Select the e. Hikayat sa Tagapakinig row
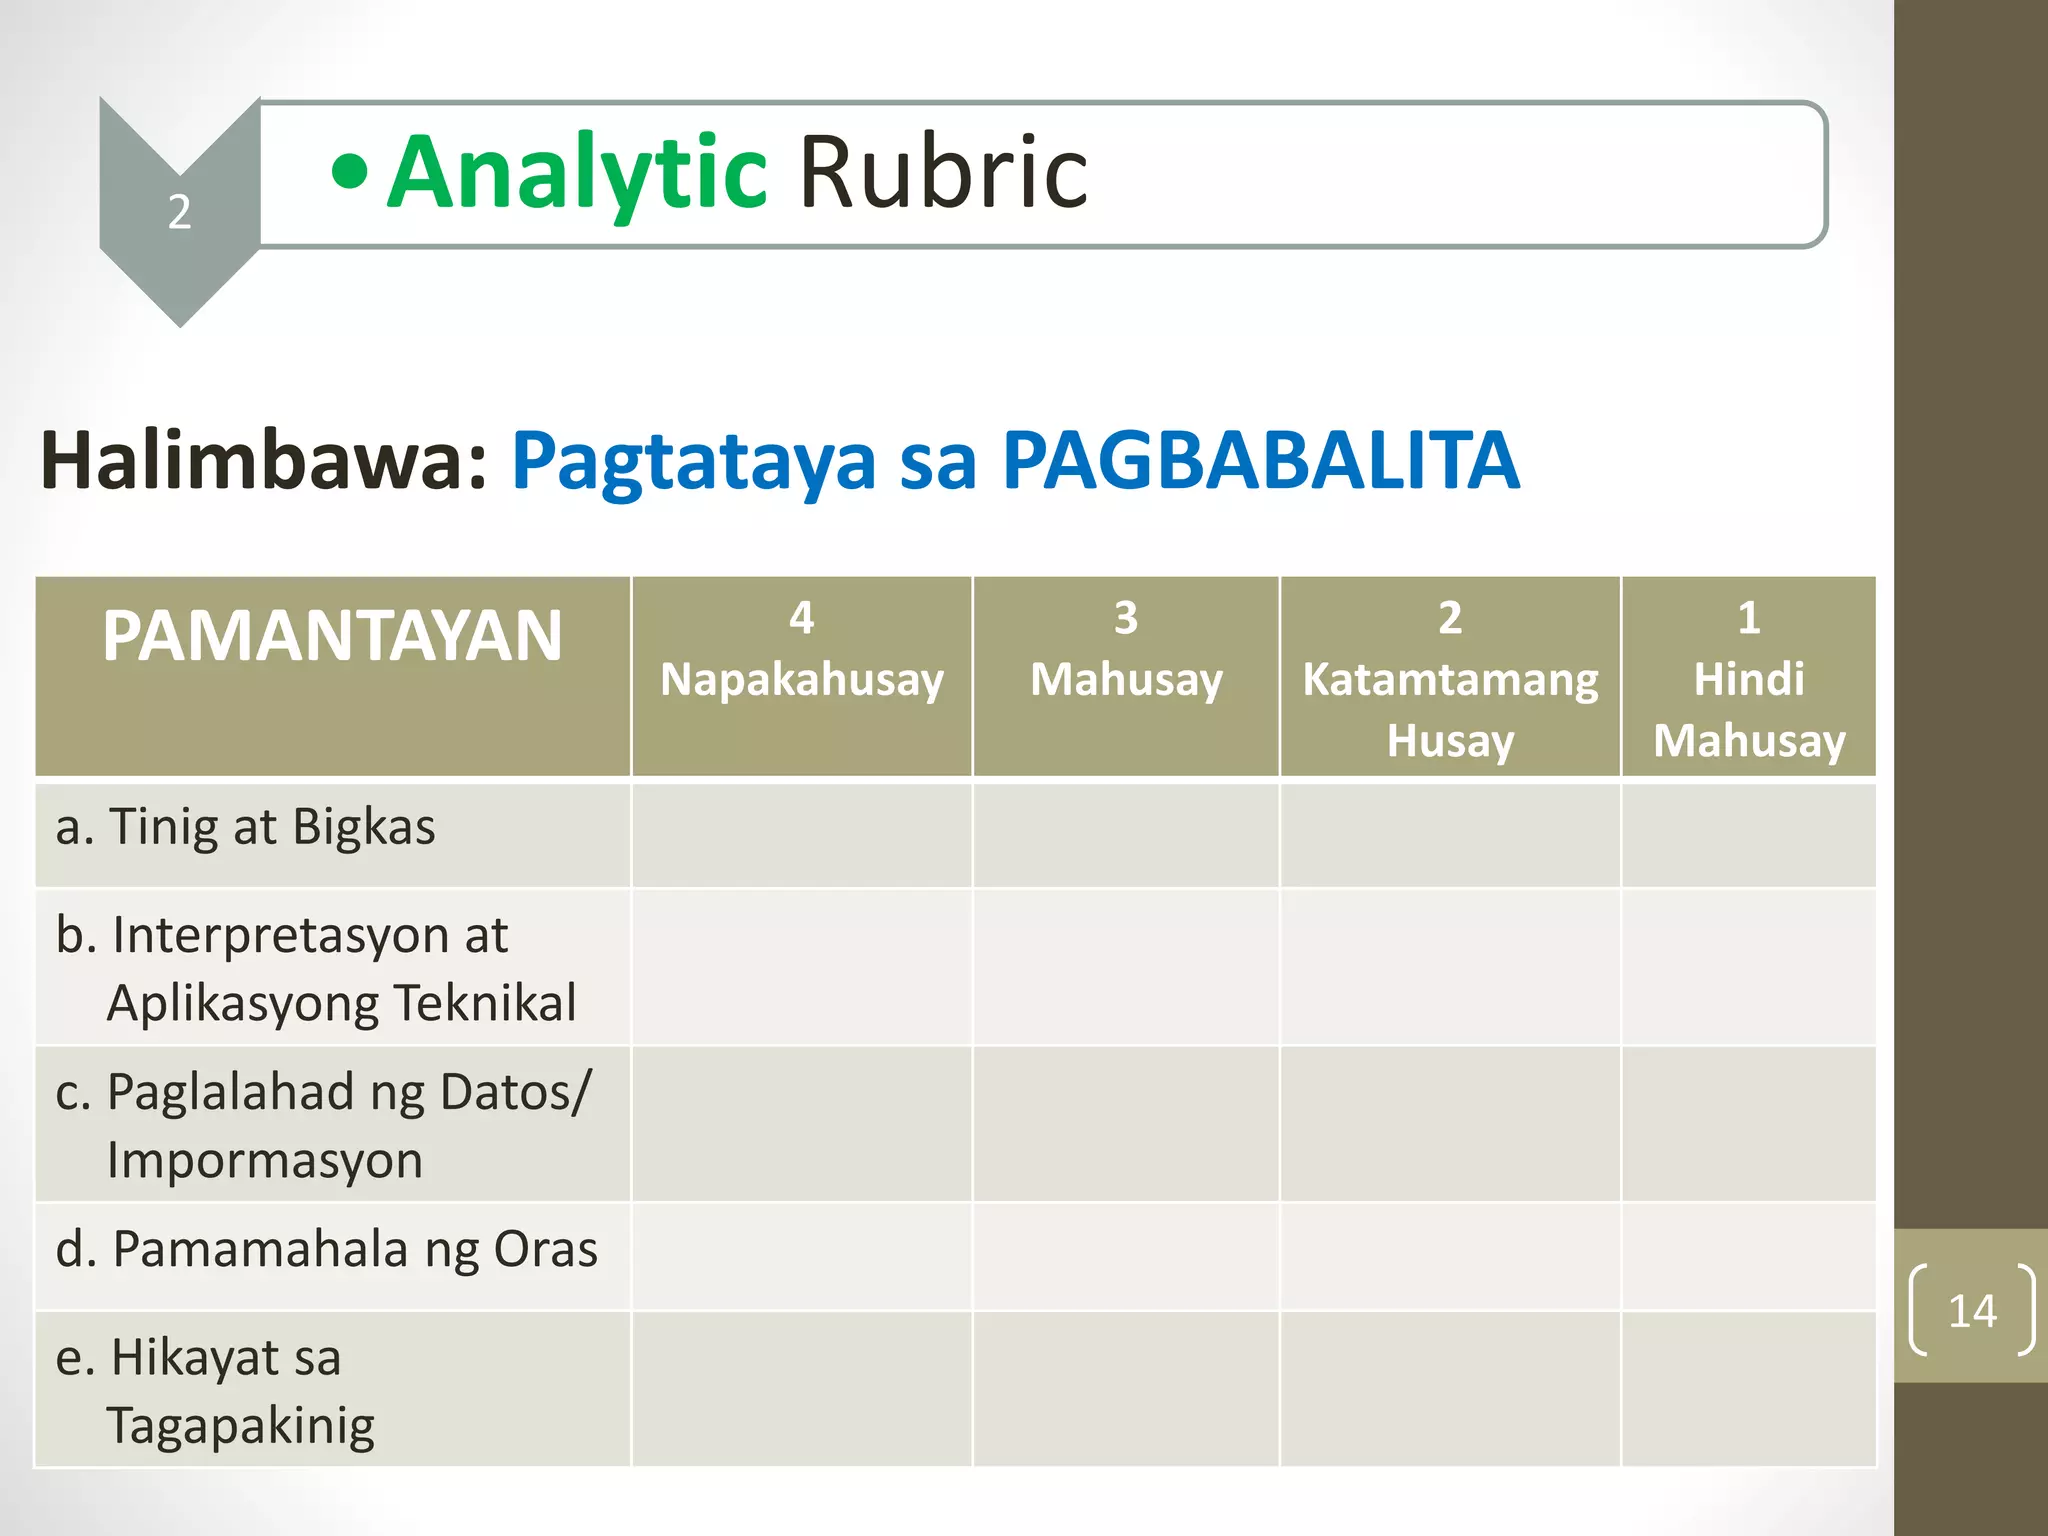The height and width of the screenshot is (1536, 2048). point(956,1389)
